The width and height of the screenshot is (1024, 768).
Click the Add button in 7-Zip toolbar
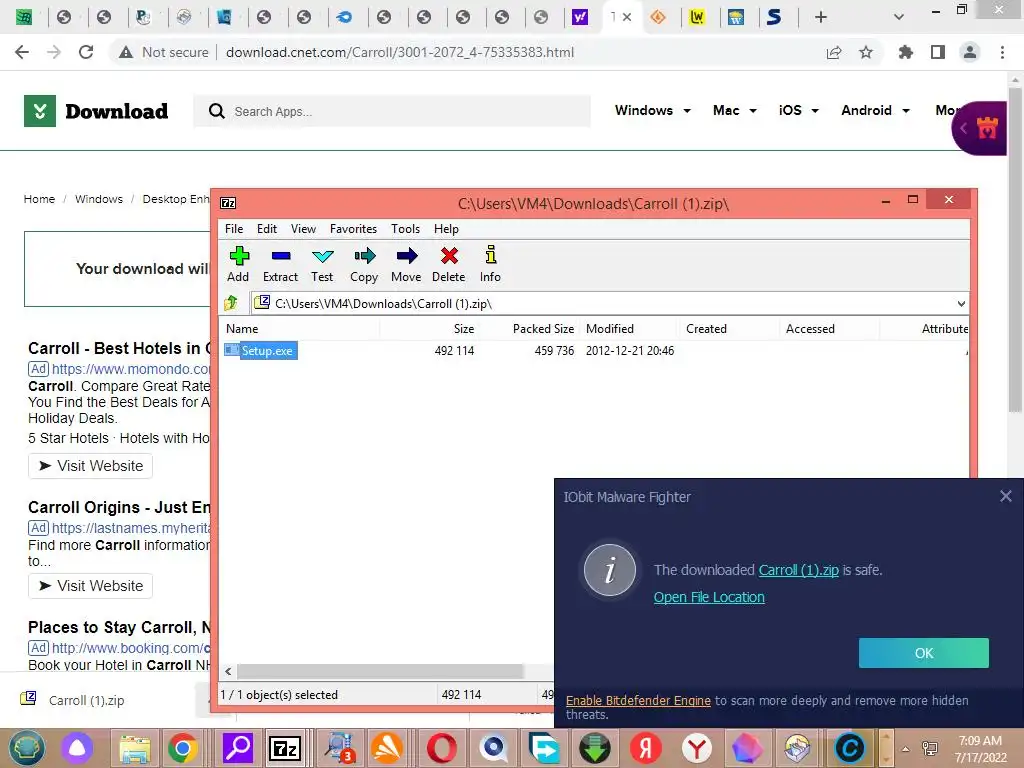click(238, 264)
